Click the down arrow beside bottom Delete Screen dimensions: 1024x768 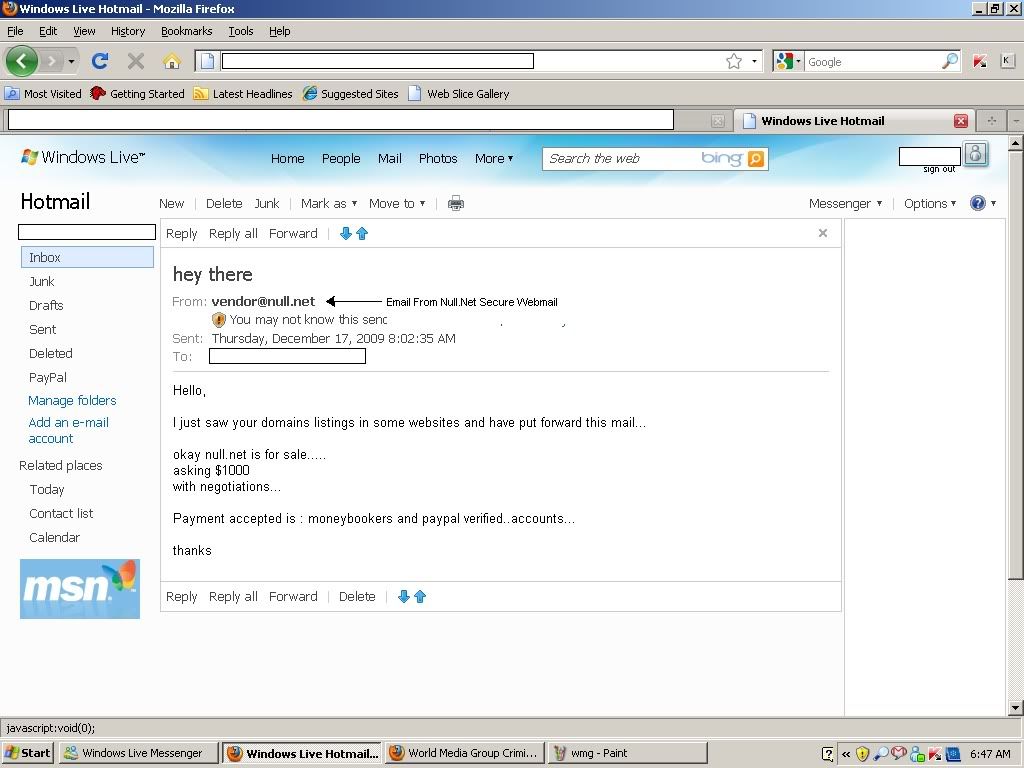point(404,596)
